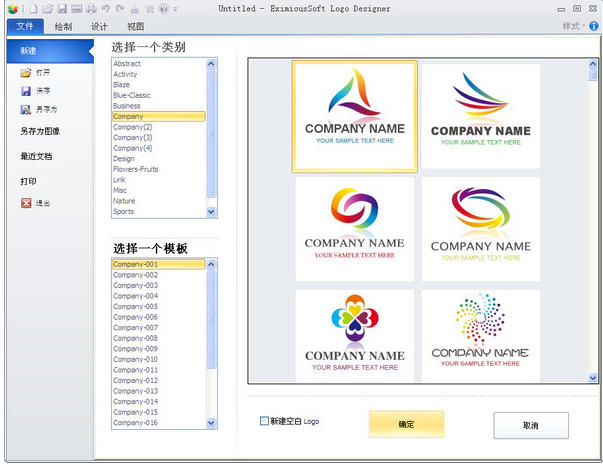The height and width of the screenshot is (465, 603).
Task: Open 最近文档 in the sidebar
Action: [x=36, y=156]
